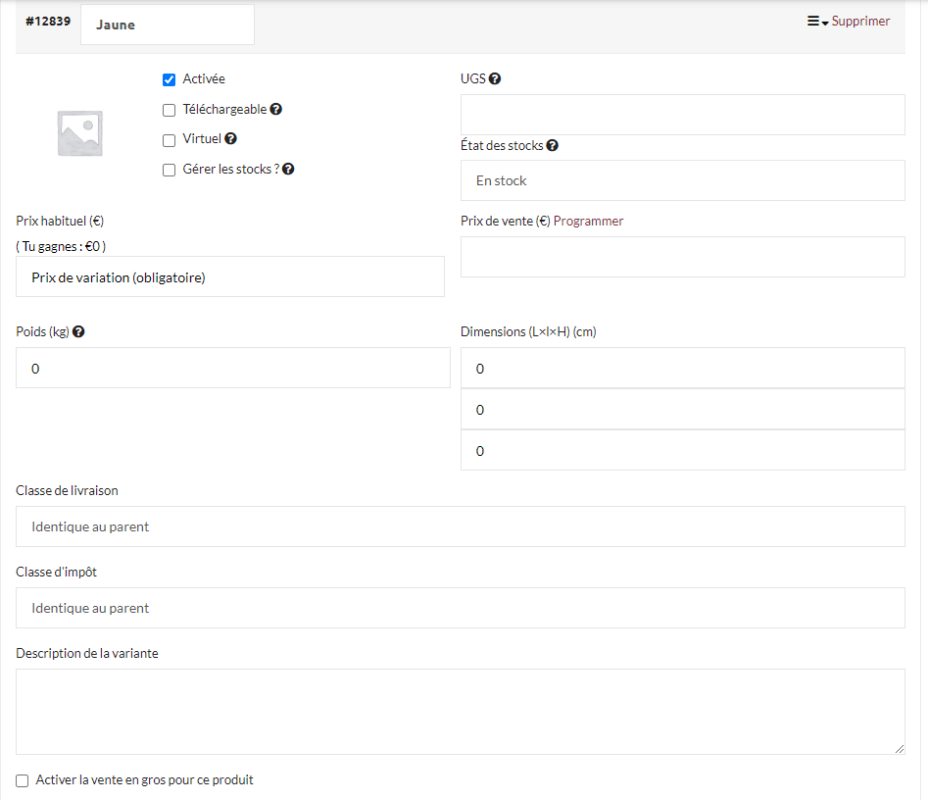Click the 'Tu gagnes : €0' text

[61, 247]
